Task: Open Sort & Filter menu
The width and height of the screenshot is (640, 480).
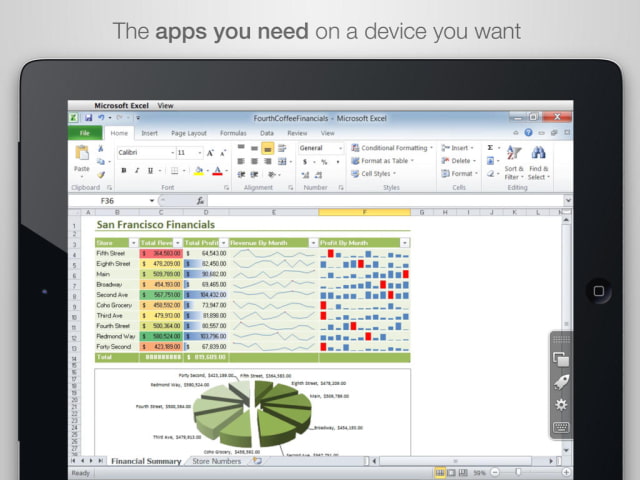Action: point(514,162)
